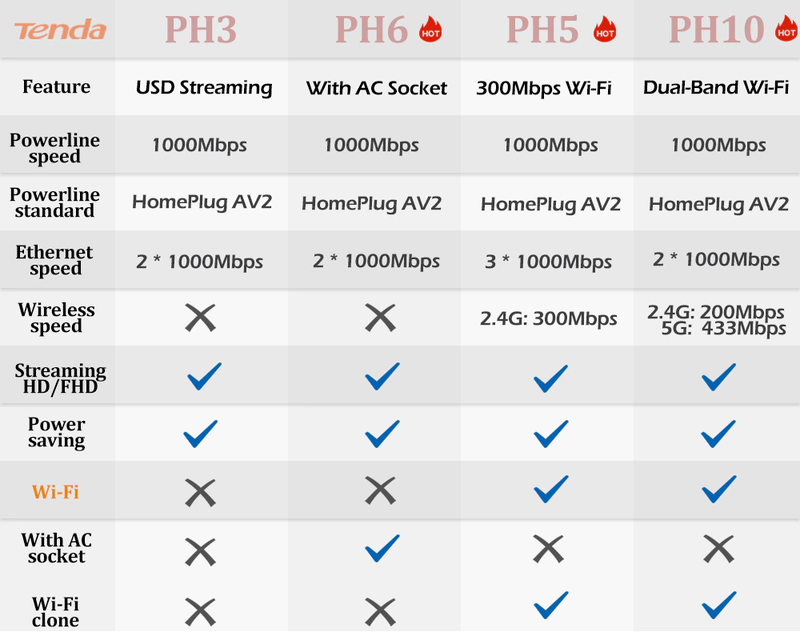Click the "Dual-Band Wi-Fi" feature text

coord(717,88)
